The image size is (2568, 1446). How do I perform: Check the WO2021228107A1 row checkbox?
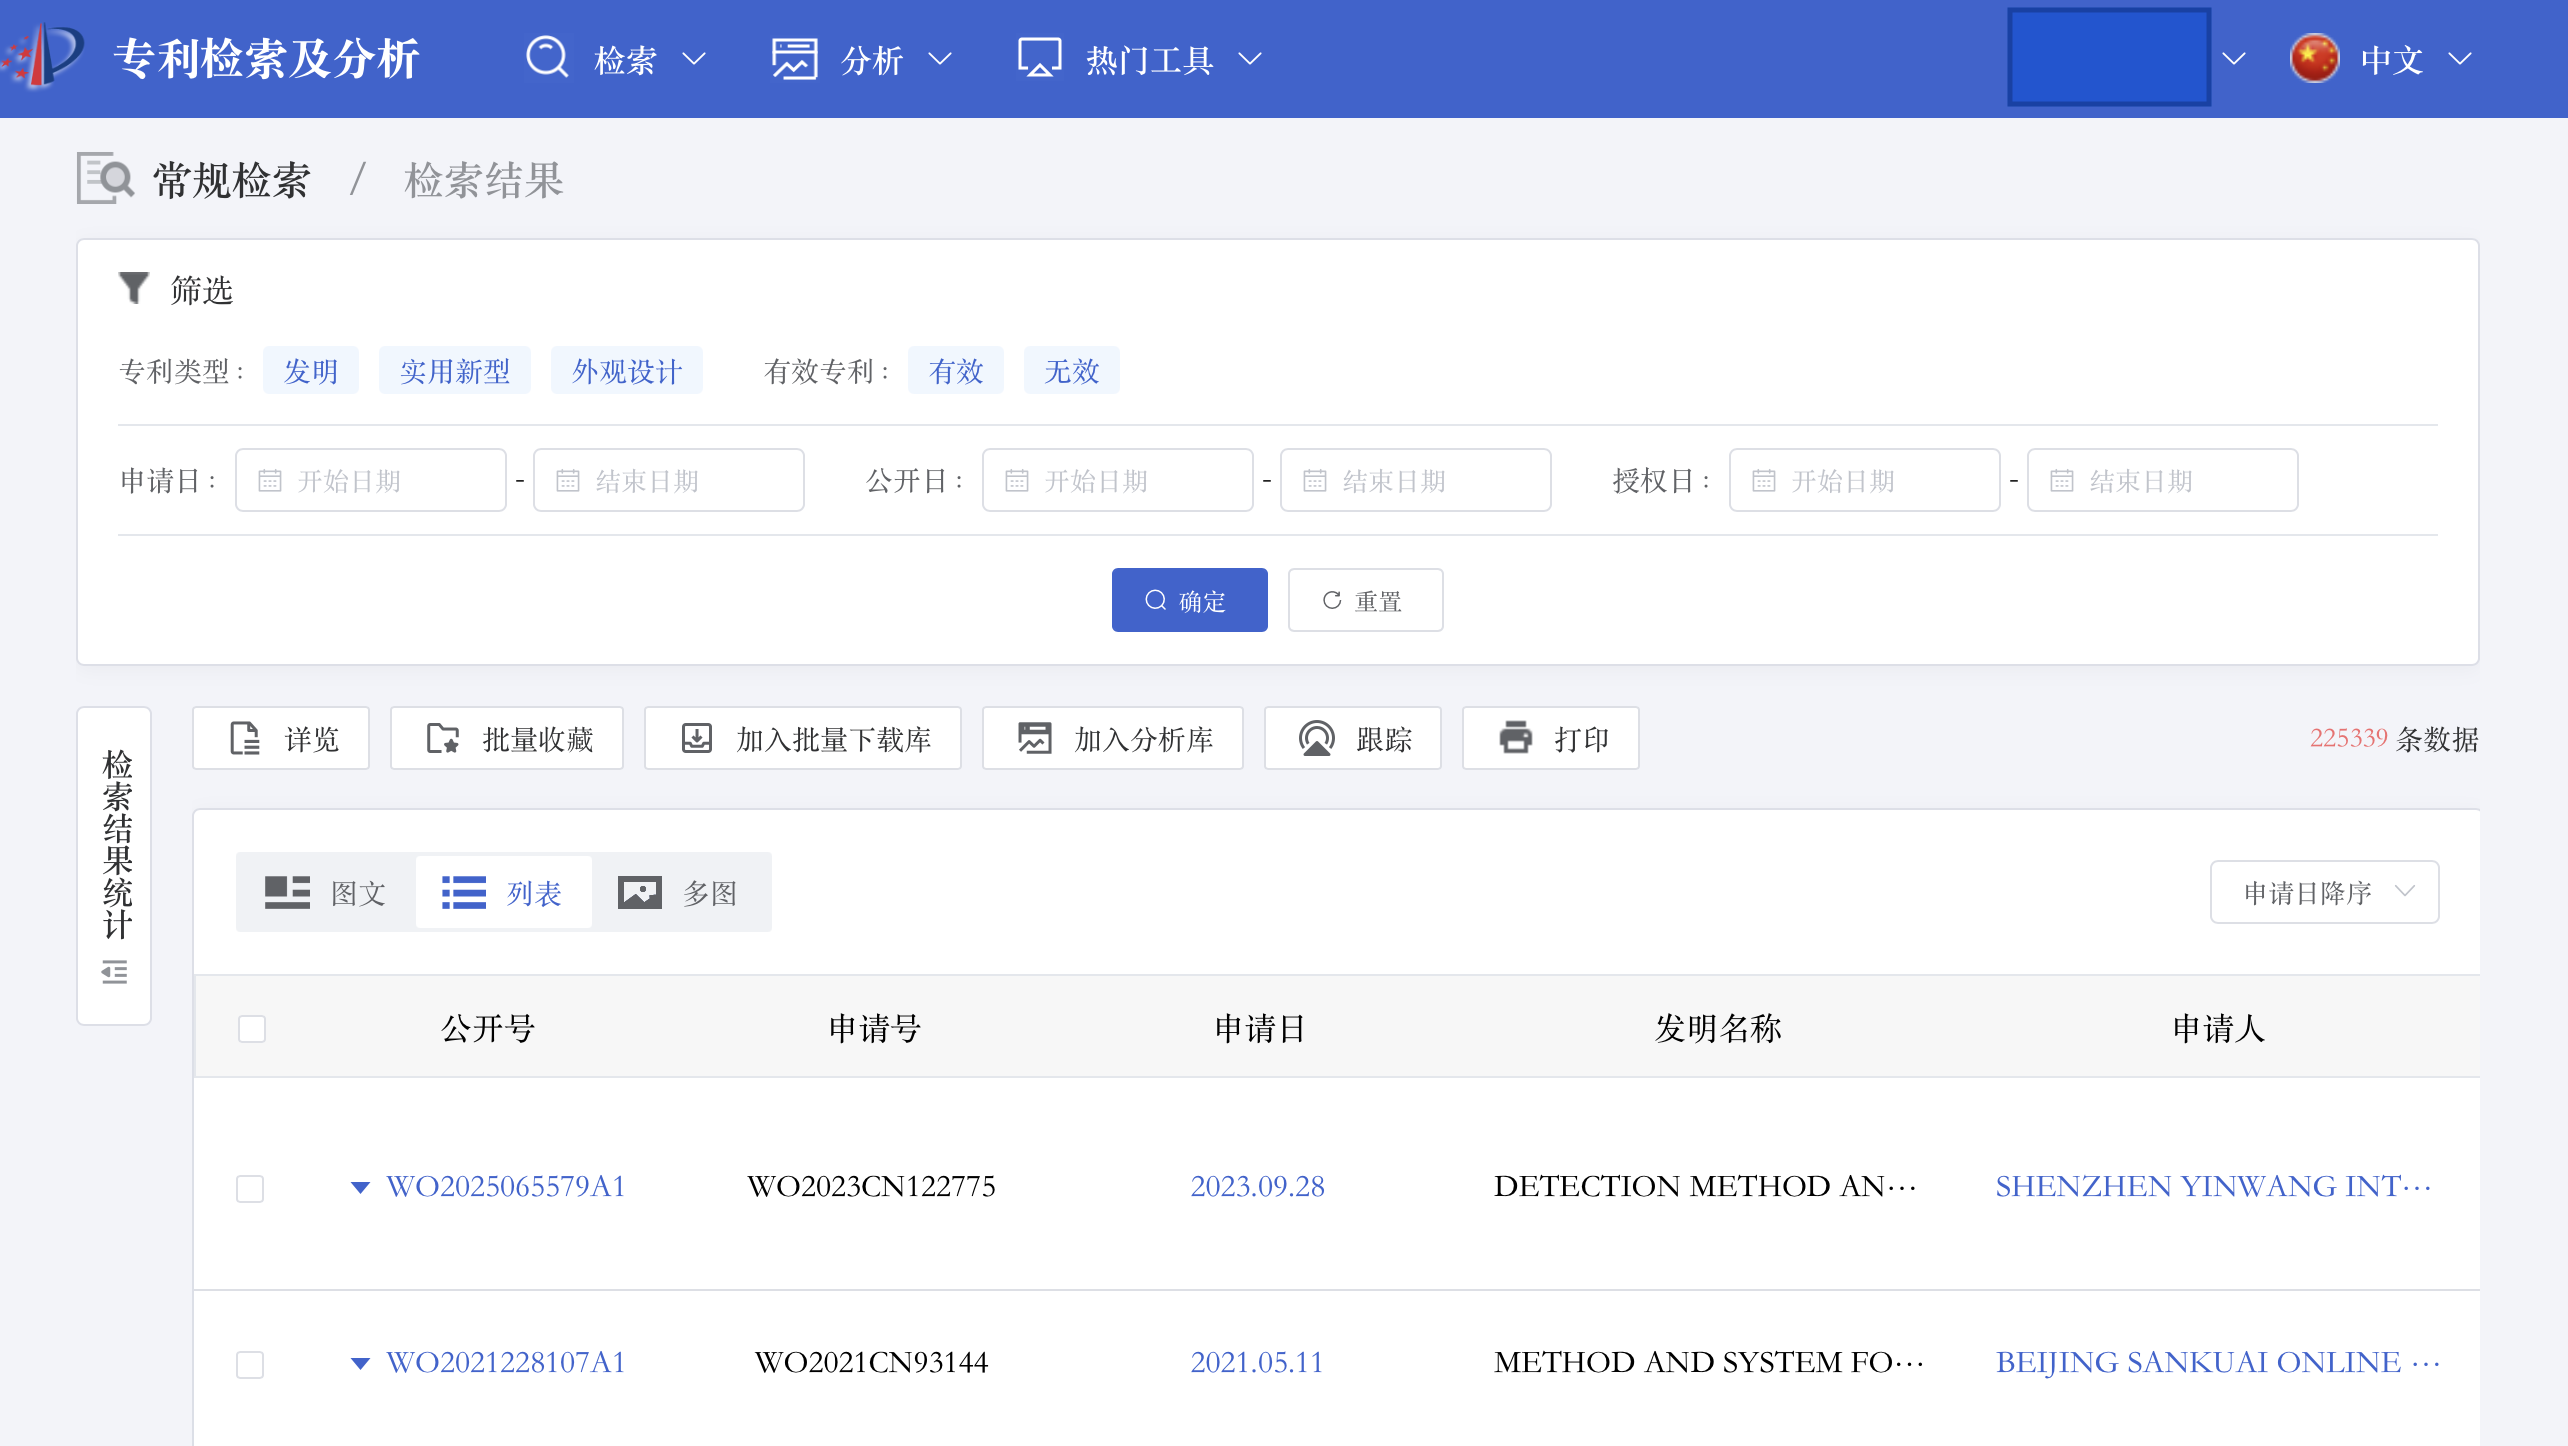coord(250,1364)
